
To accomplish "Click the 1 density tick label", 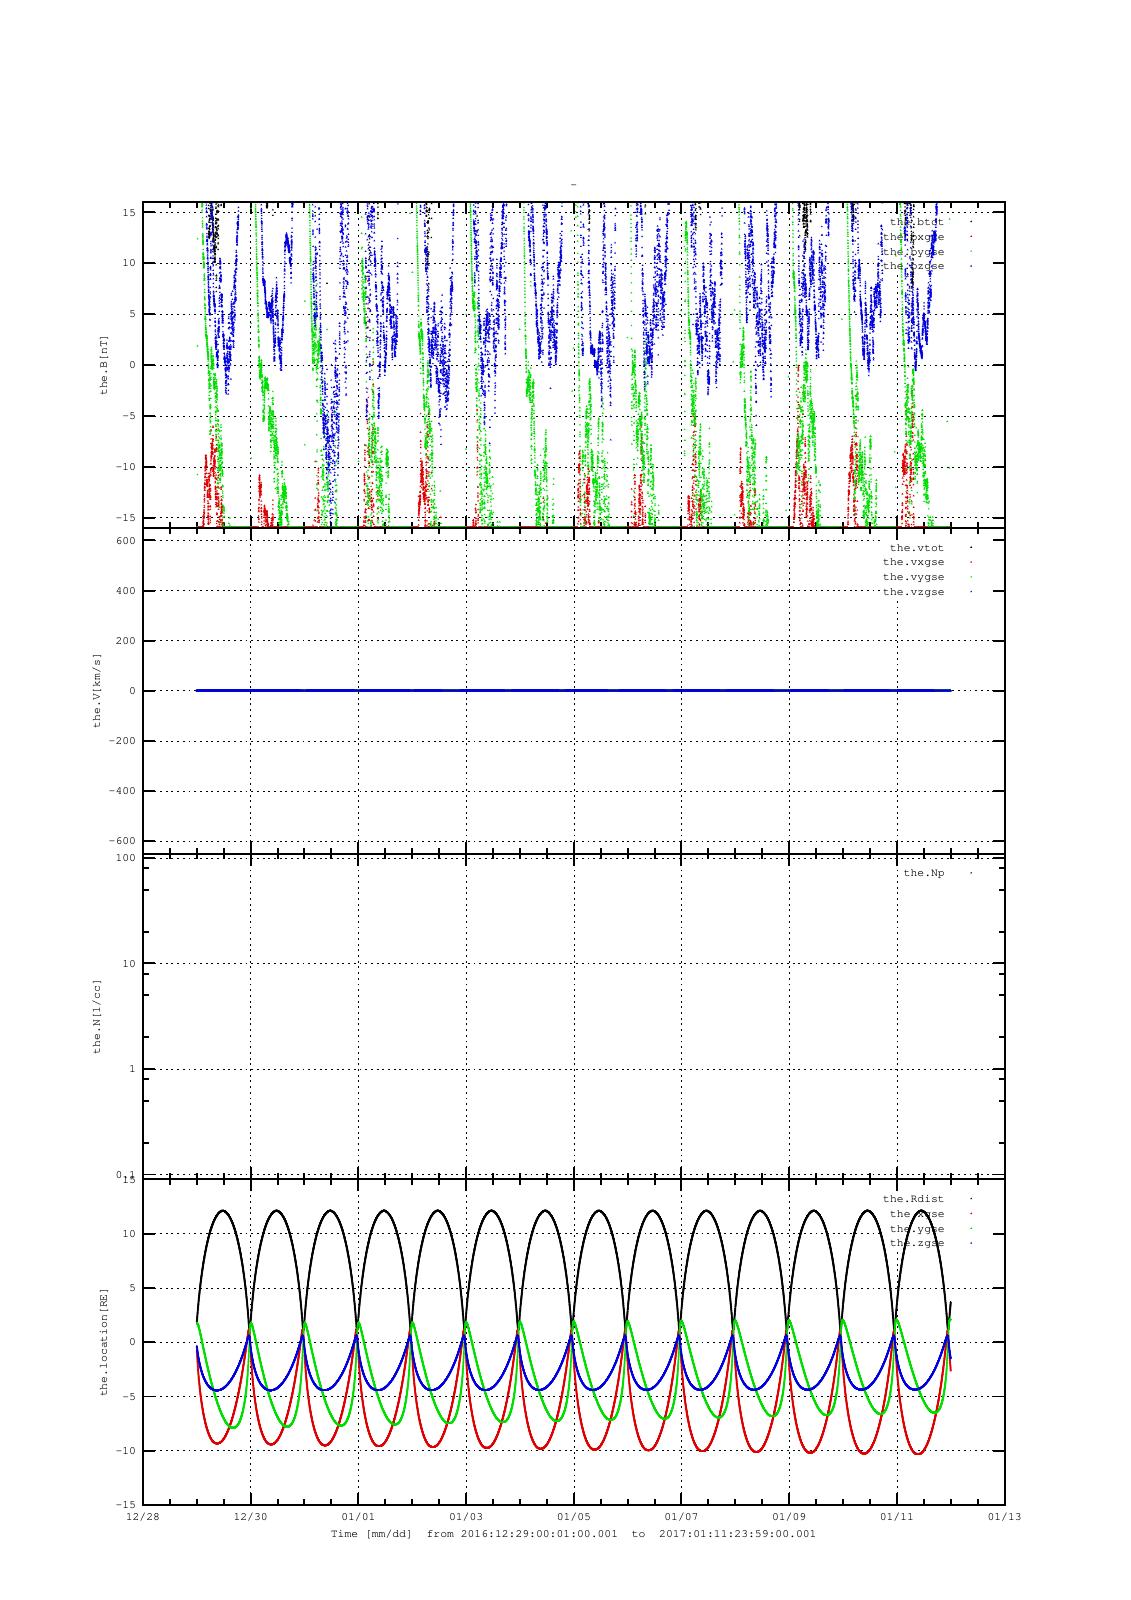I will point(132,1069).
